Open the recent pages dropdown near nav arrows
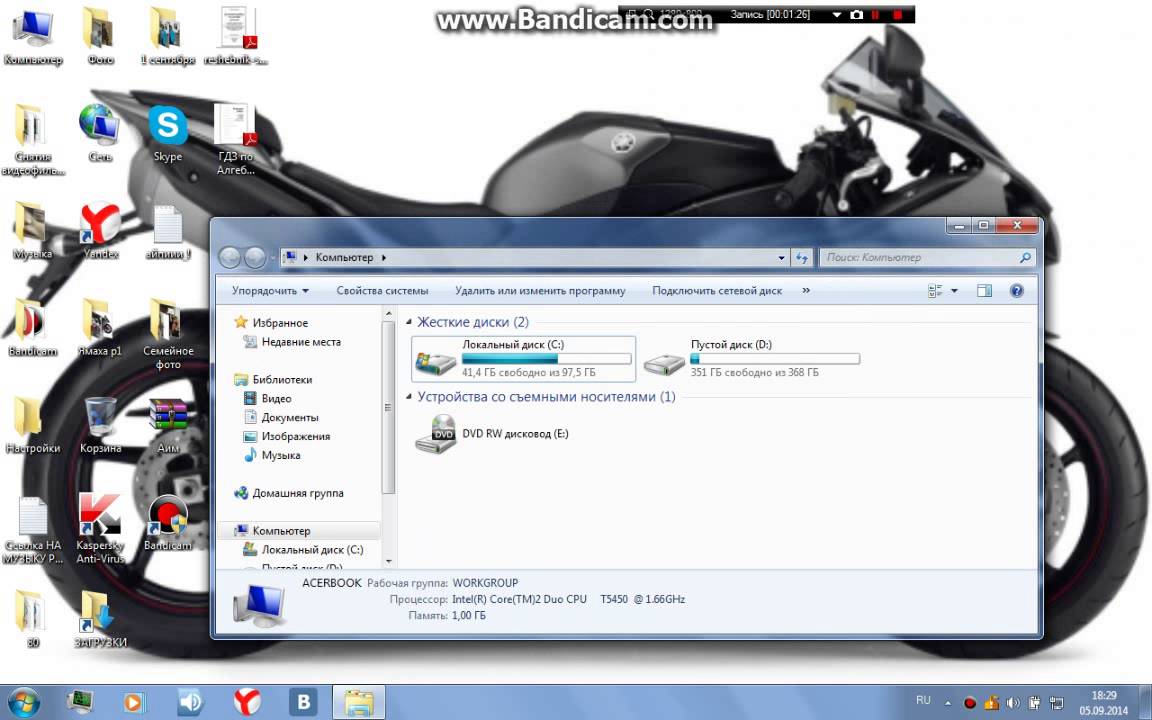Image resolution: width=1152 pixels, height=720 pixels. click(272, 258)
